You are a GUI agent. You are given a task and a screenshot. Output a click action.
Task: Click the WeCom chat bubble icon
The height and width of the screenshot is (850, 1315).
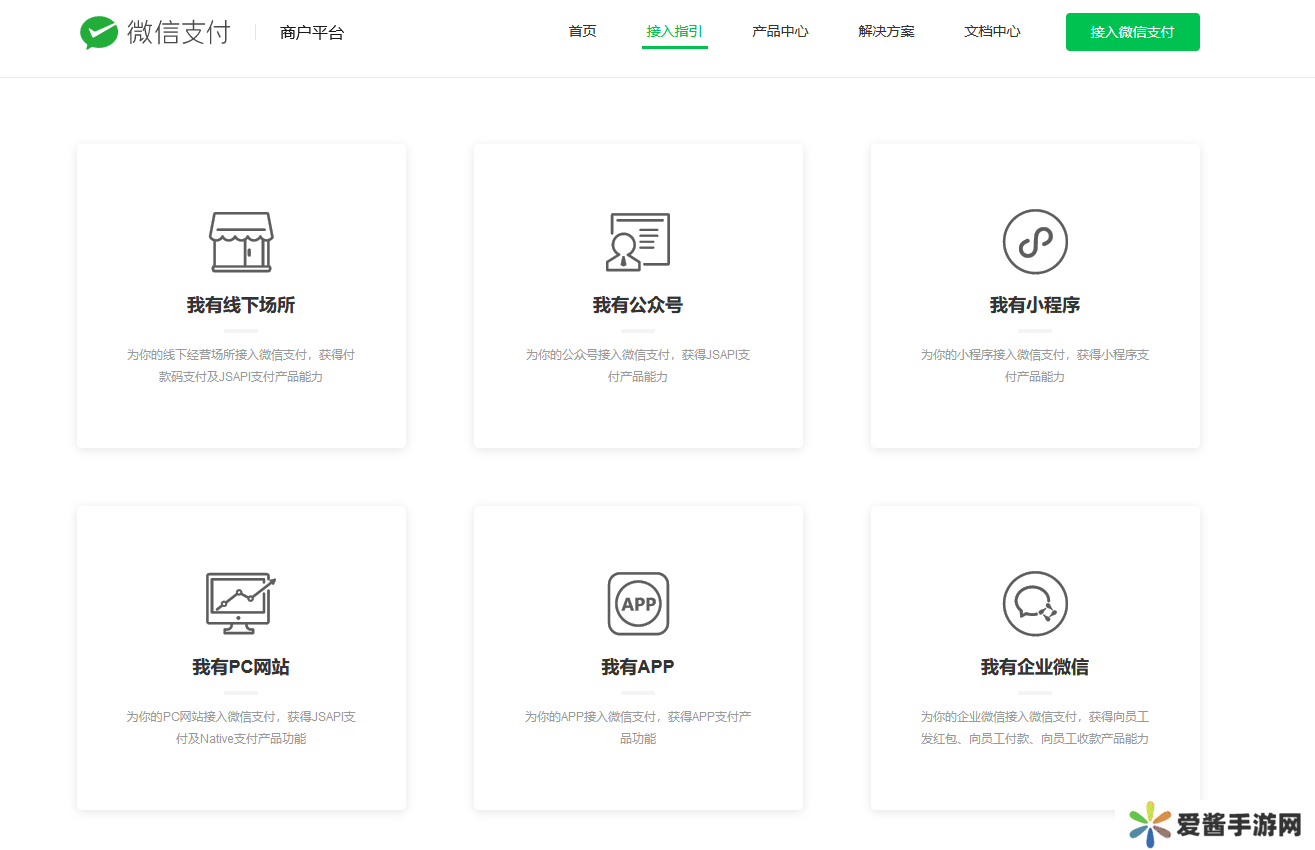coord(1035,604)
